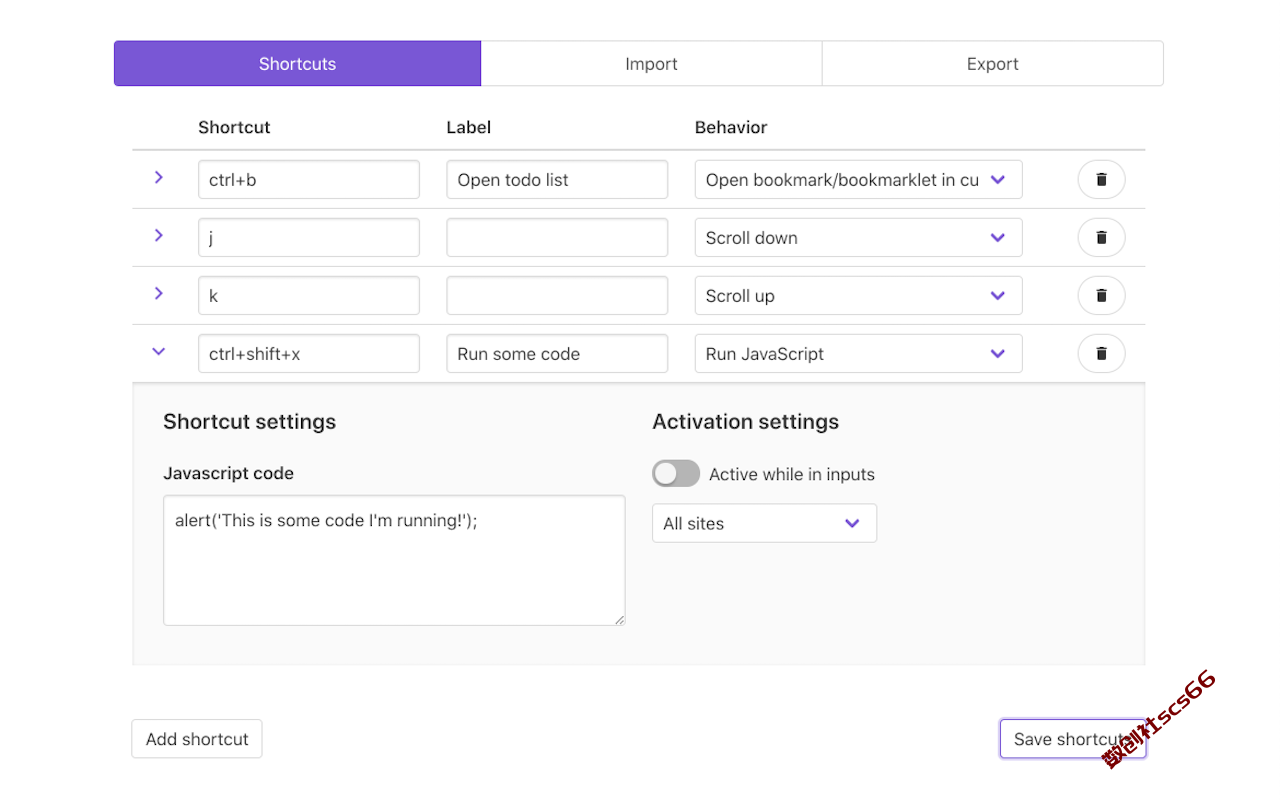This screenshot has height=800, width=1280.
Task: Expand the ctrl+b shortcut row
Action: click(158, 177)
